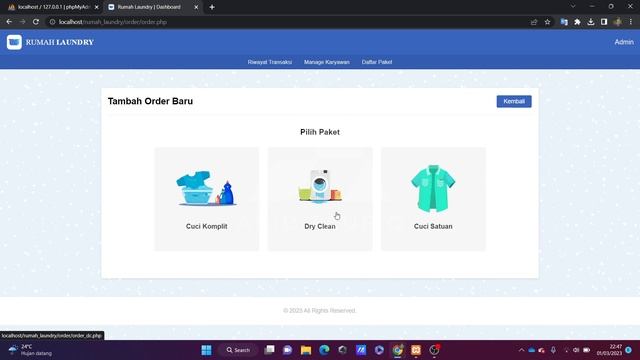
Task: Click the browser address bar
Action: coord(286,22)
